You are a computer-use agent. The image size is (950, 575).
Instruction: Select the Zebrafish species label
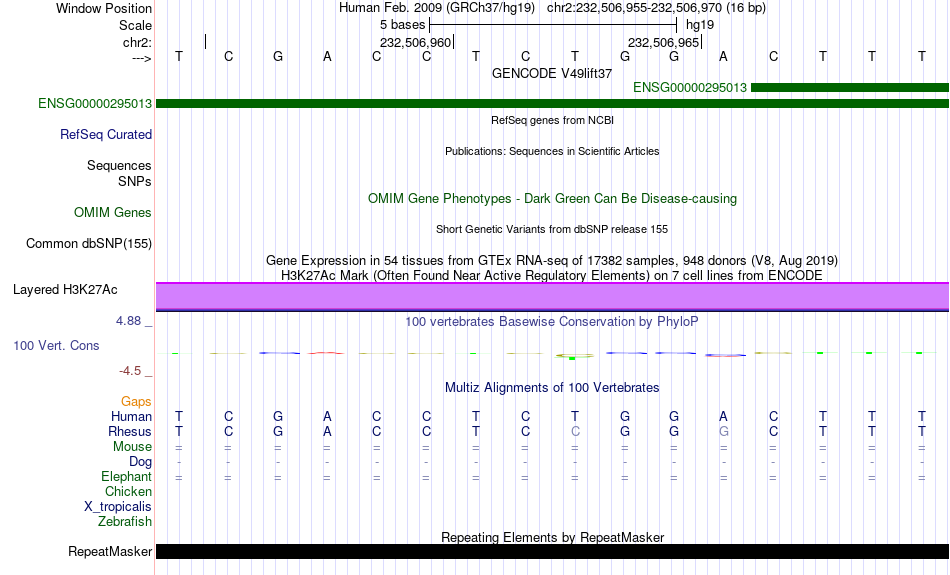point(125,522)
